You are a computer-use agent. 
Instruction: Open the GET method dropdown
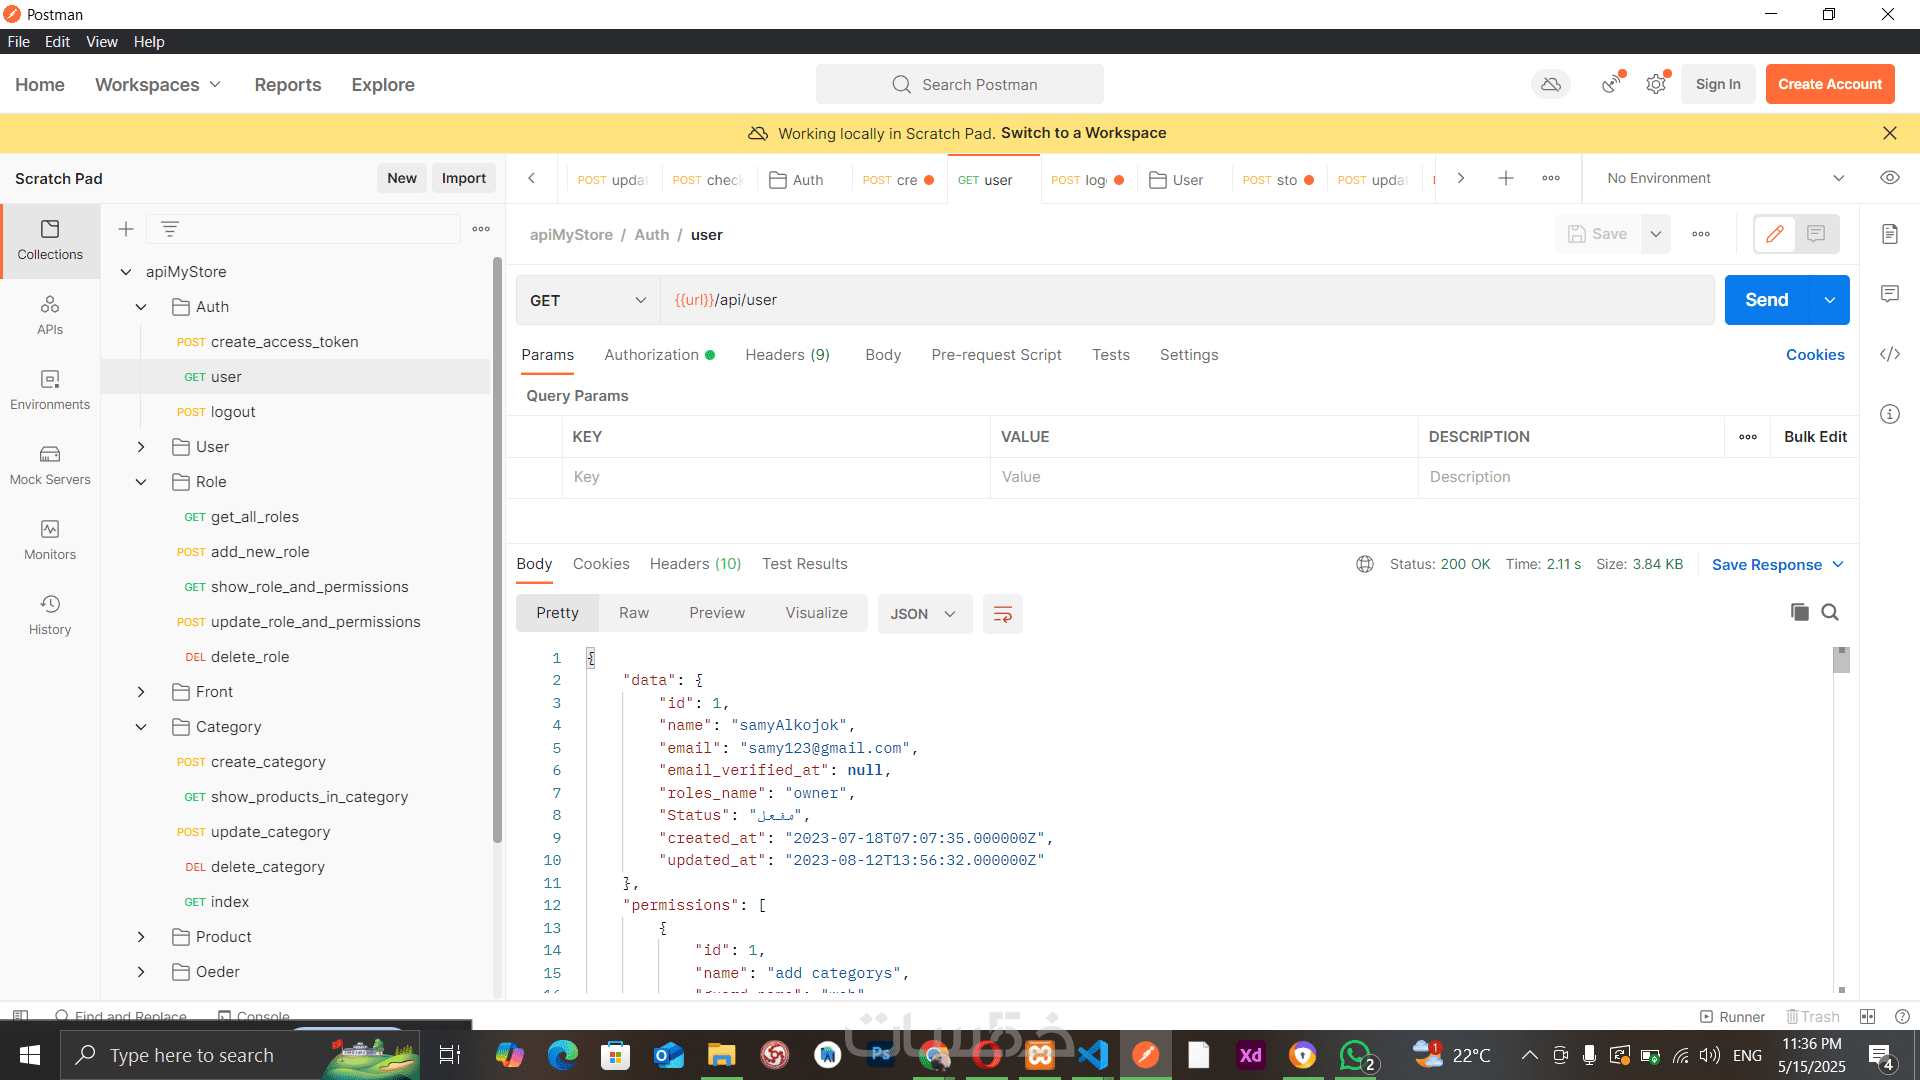tap(588, 300)
